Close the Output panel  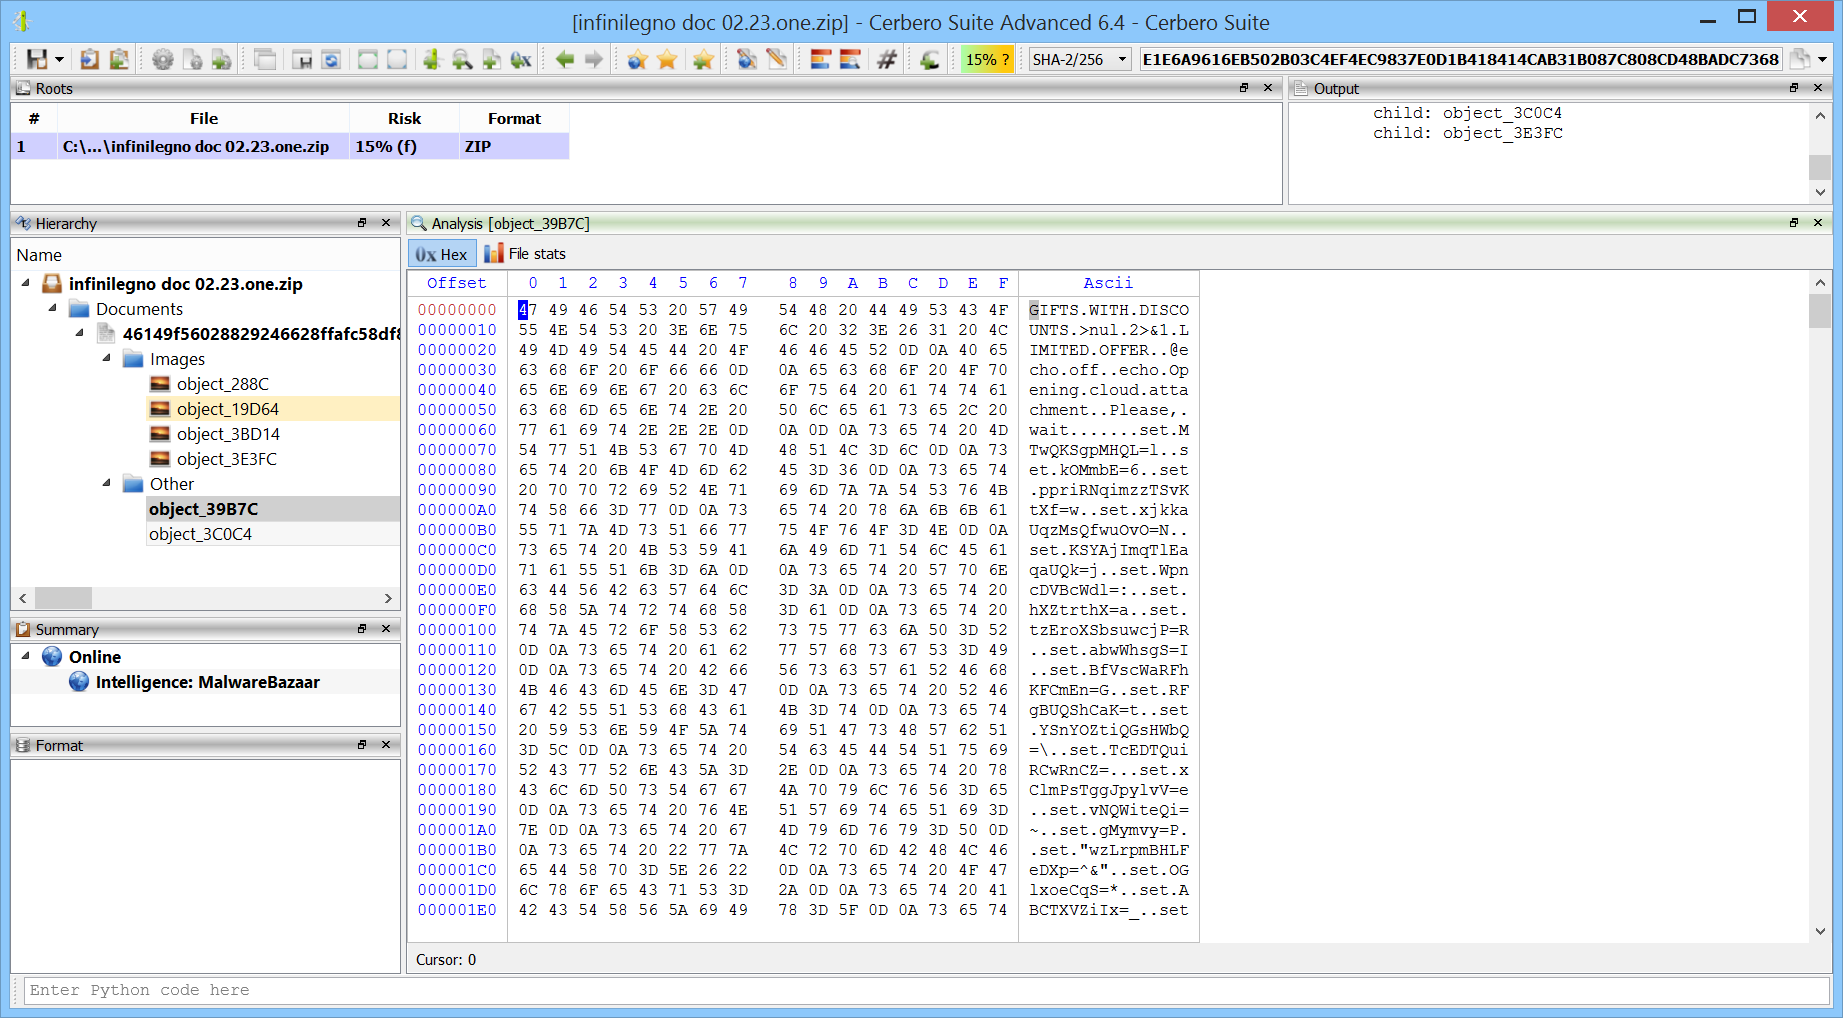[1818, 88]
